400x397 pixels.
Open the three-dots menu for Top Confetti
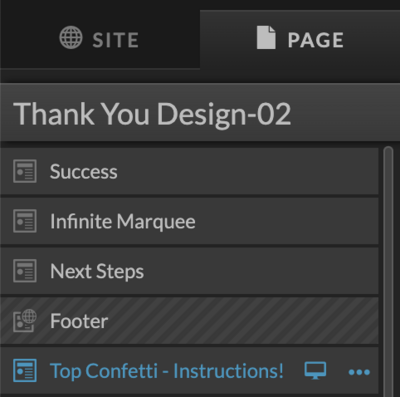tap(359, 372)
